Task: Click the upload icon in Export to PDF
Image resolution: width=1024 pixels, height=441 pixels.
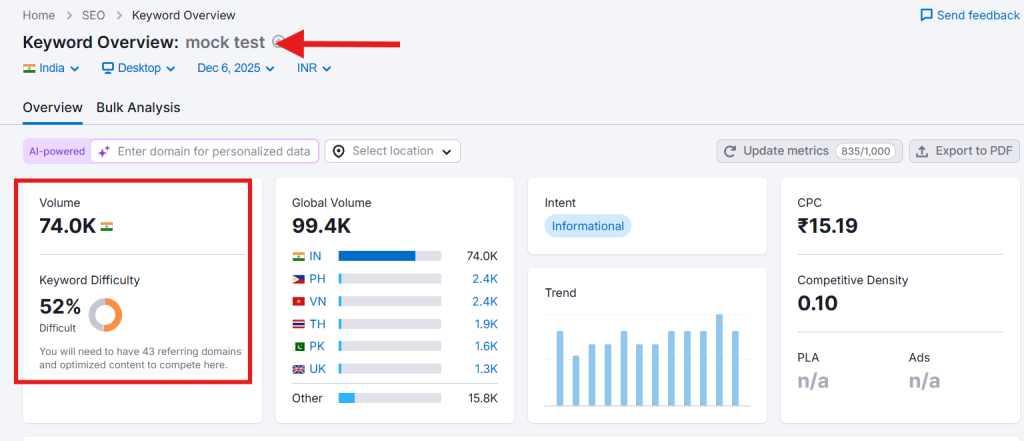Action: point(922,152)
